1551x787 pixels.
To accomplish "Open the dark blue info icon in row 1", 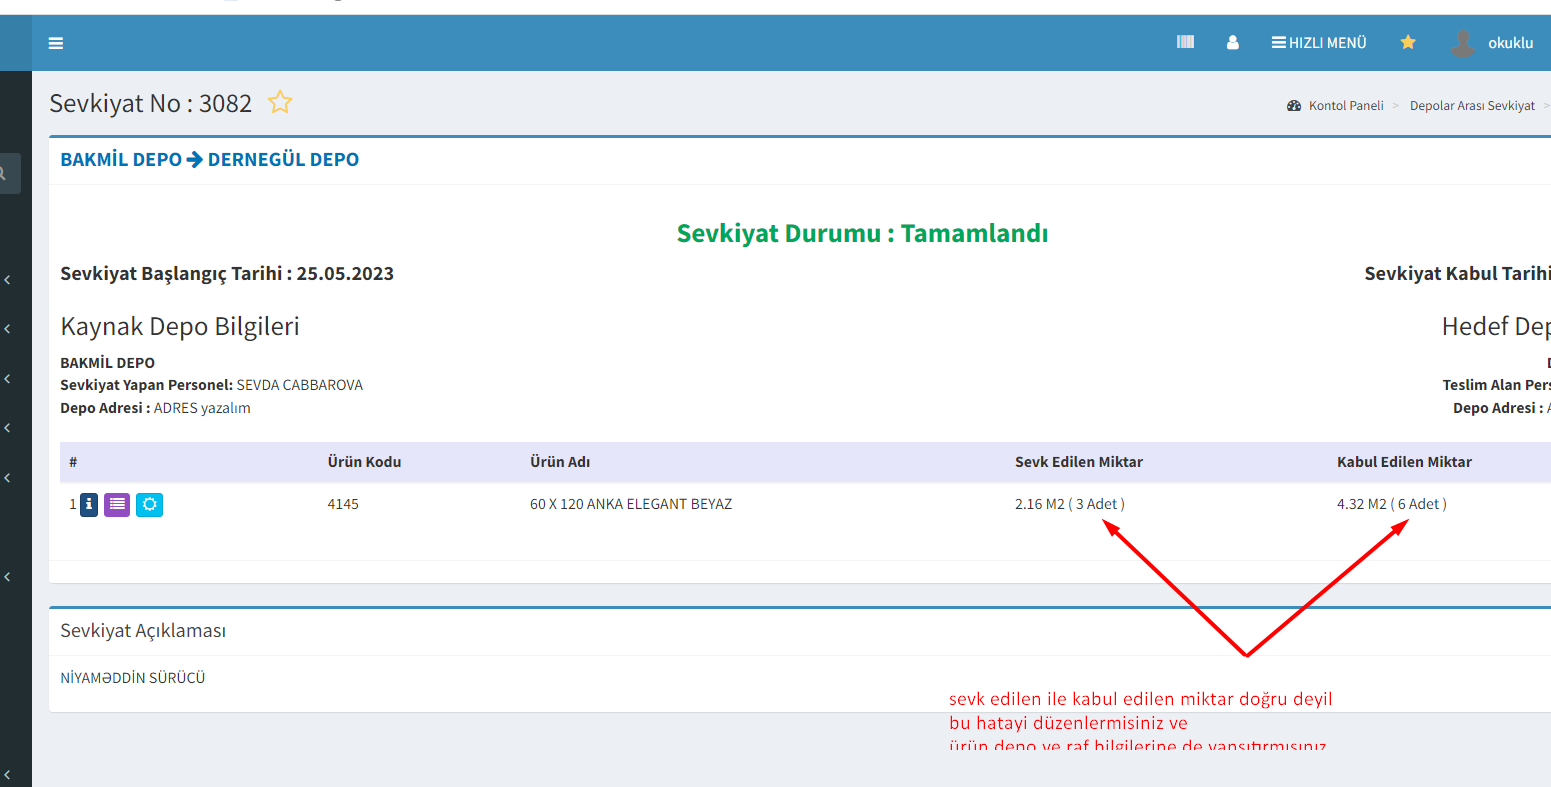I will (x=89, y=505).
